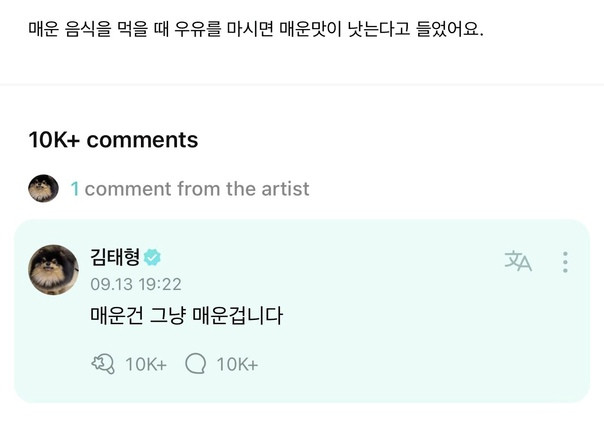This screenshot has width=604, height=421.
Task: Click the teal number 1 in the artist comment line
Action: coord(75,188)
